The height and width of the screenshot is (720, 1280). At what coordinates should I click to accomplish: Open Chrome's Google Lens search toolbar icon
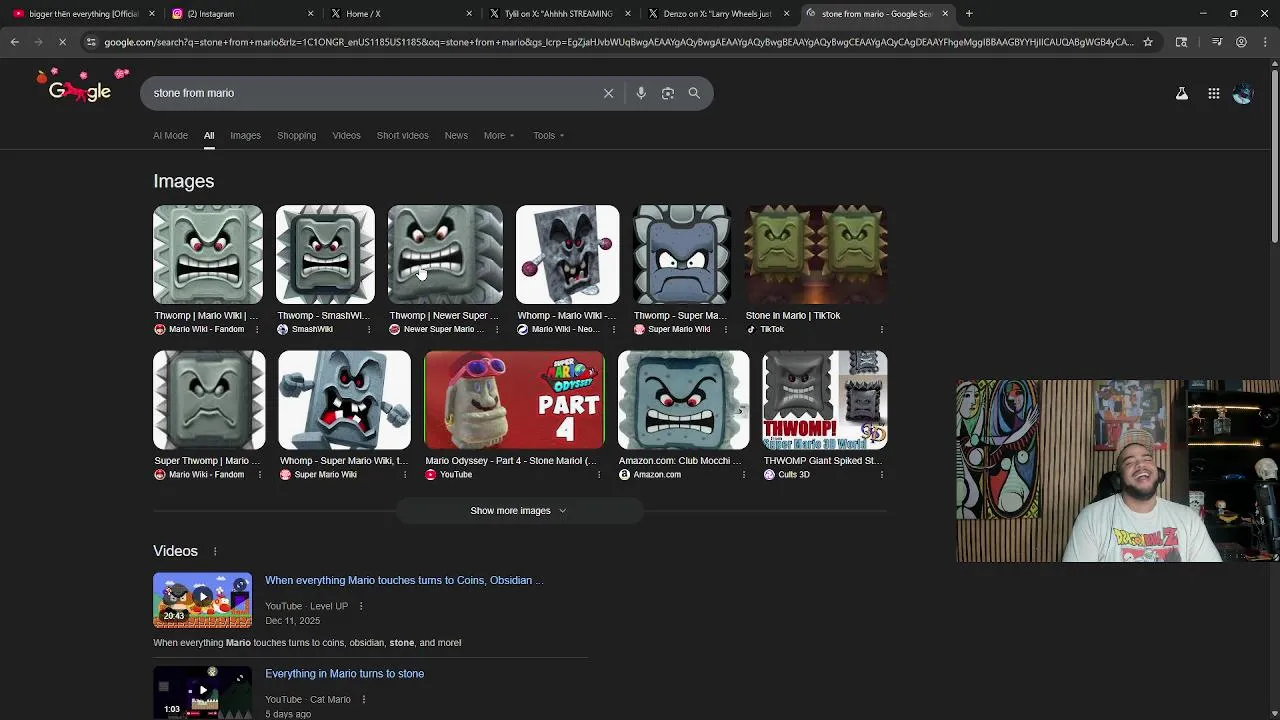click(x=1181, y=42)
